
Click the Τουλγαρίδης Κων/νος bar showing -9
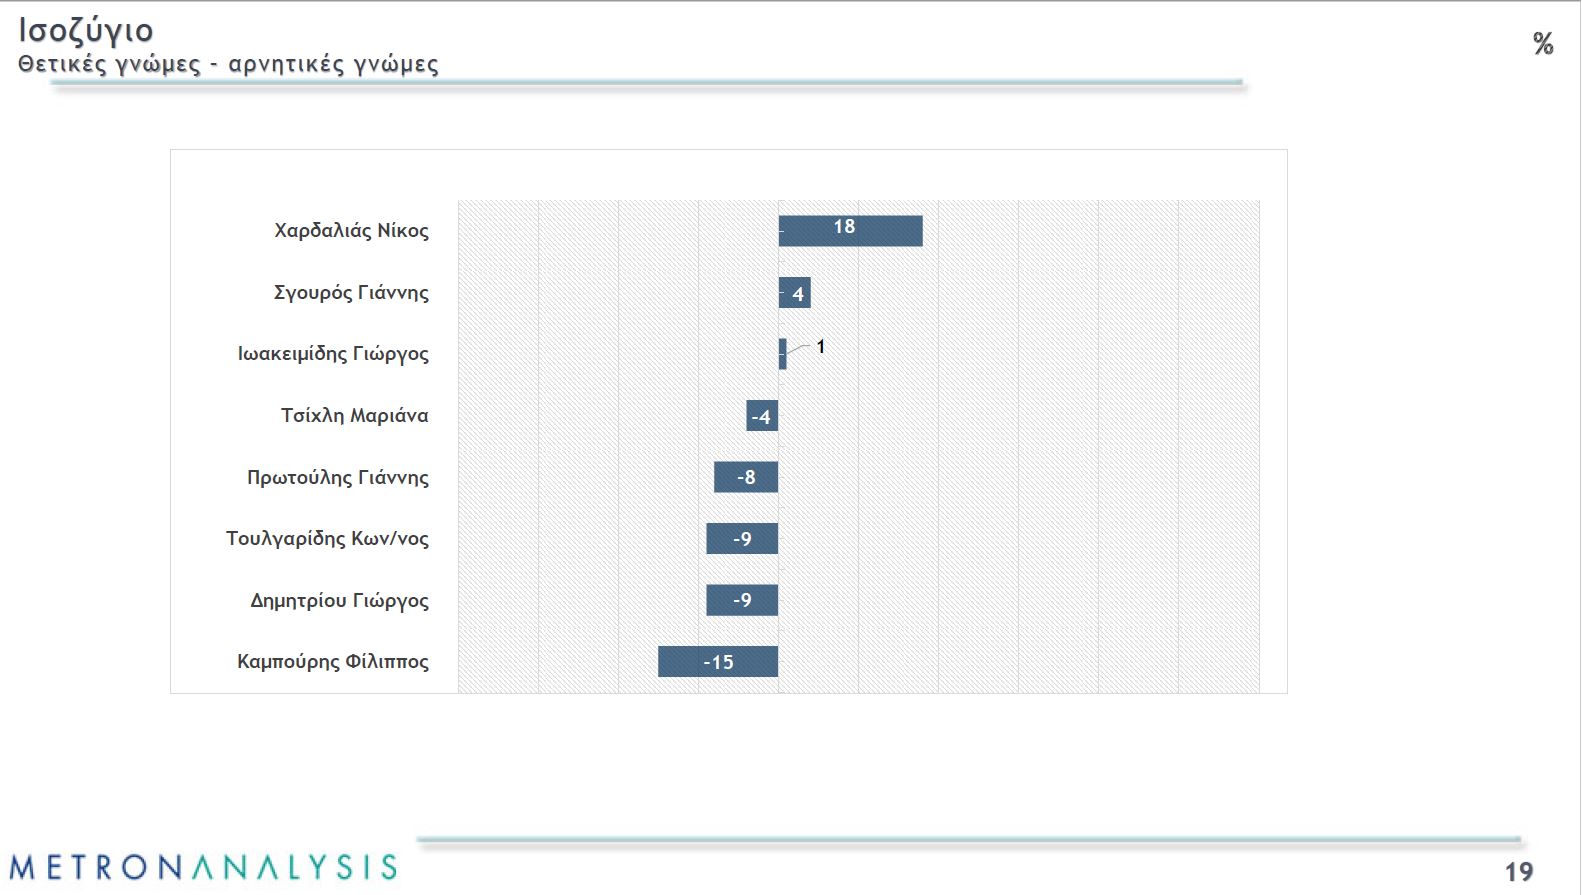point(741,539)
